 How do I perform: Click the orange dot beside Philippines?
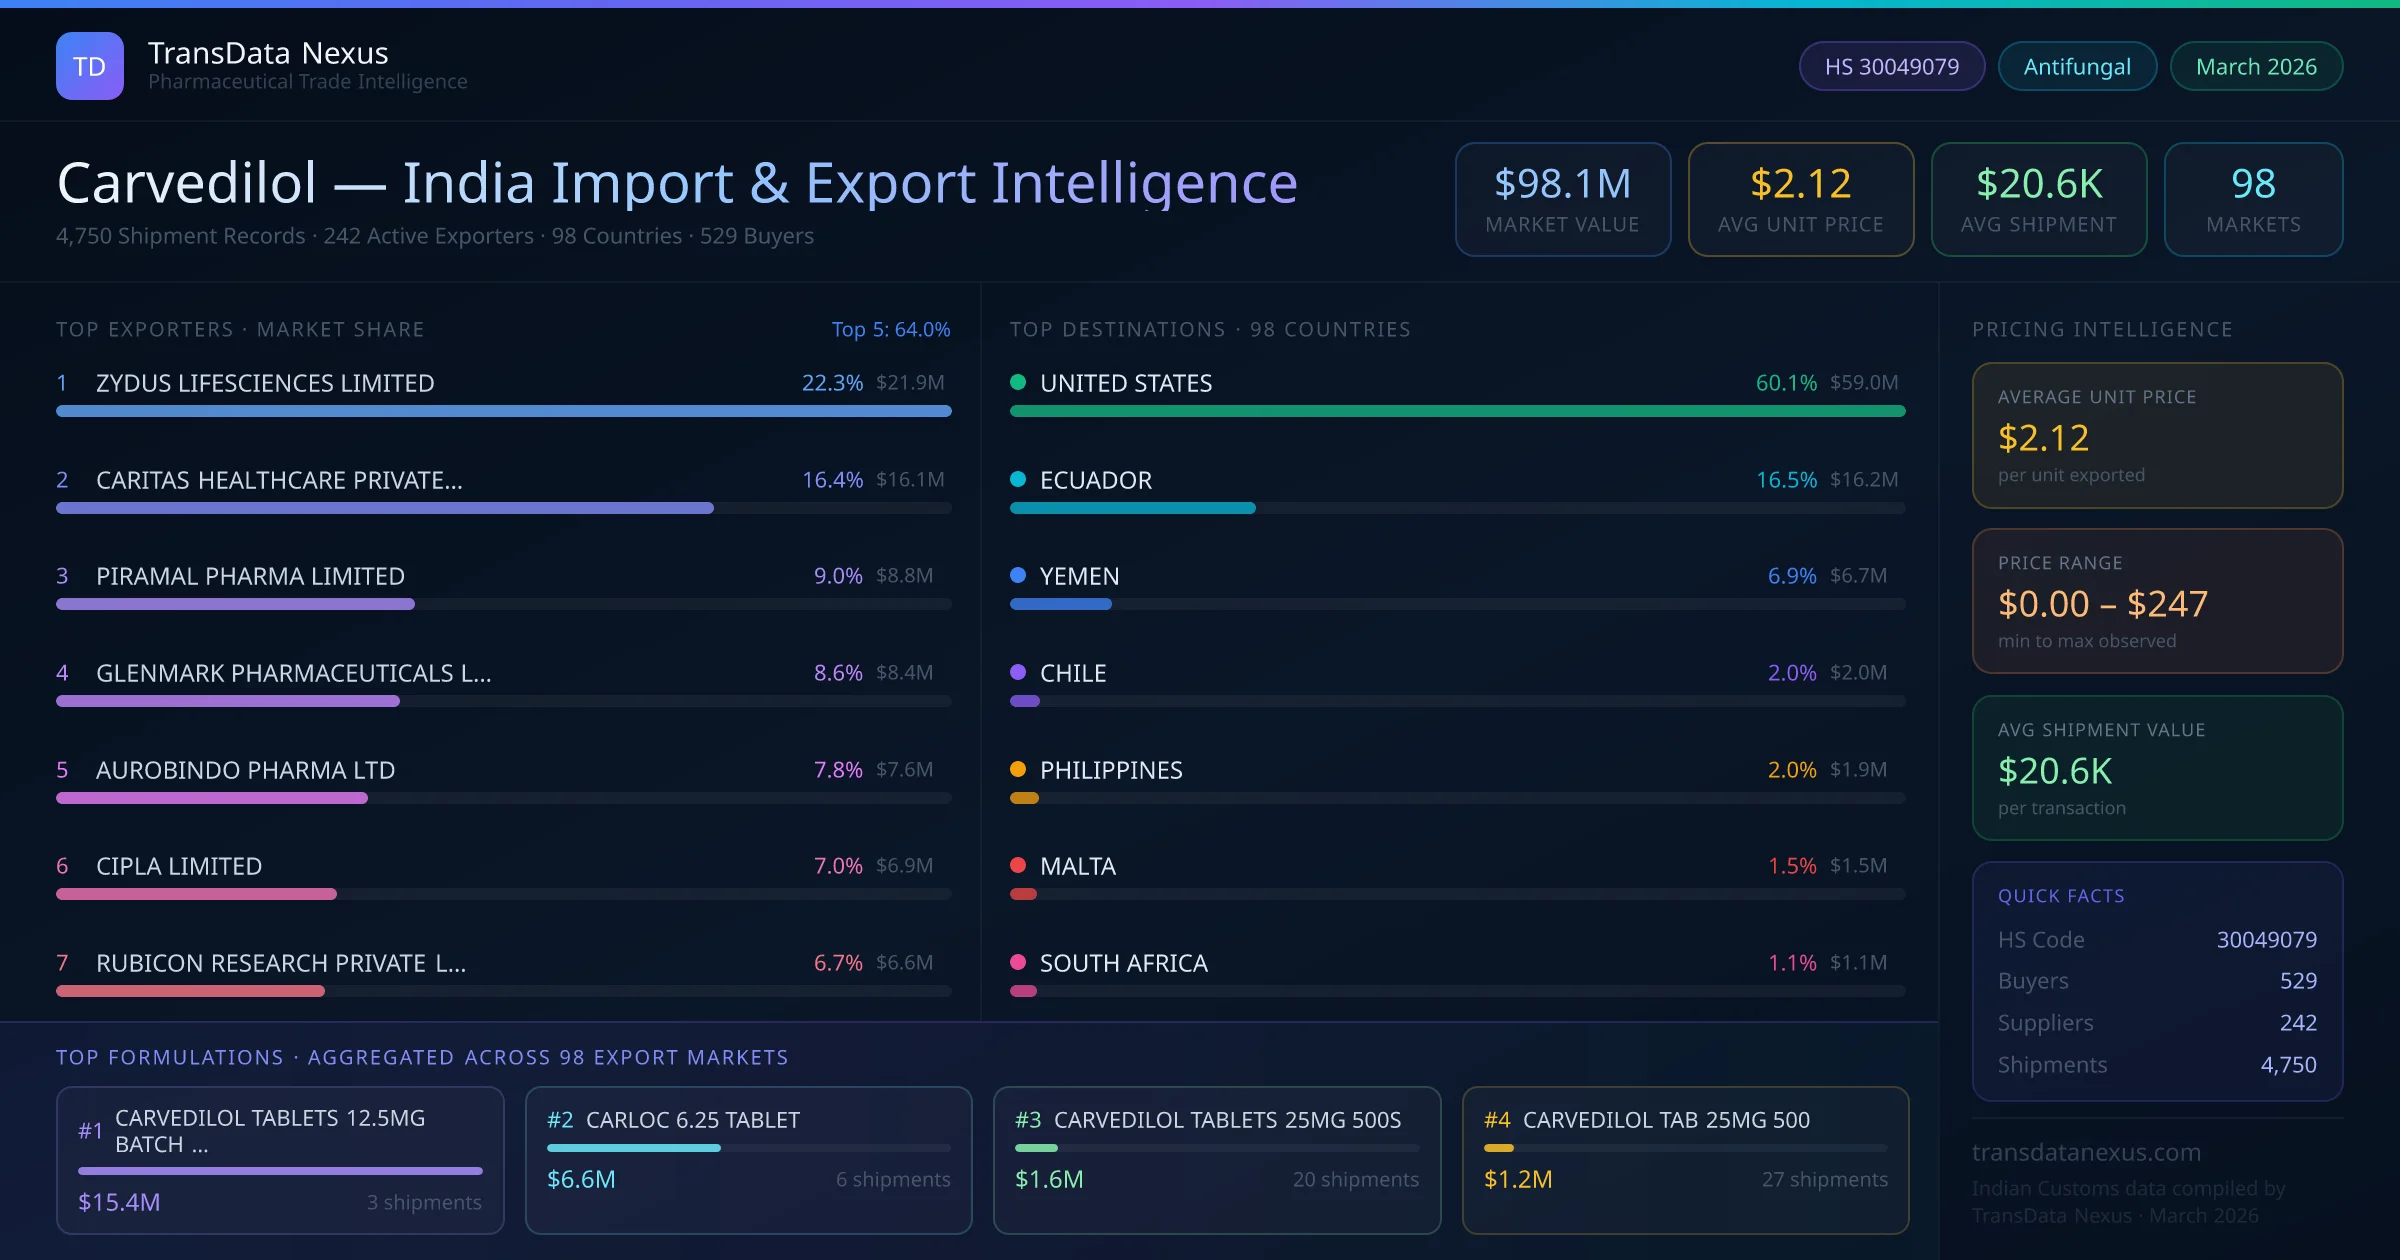tap(1018, 769)
